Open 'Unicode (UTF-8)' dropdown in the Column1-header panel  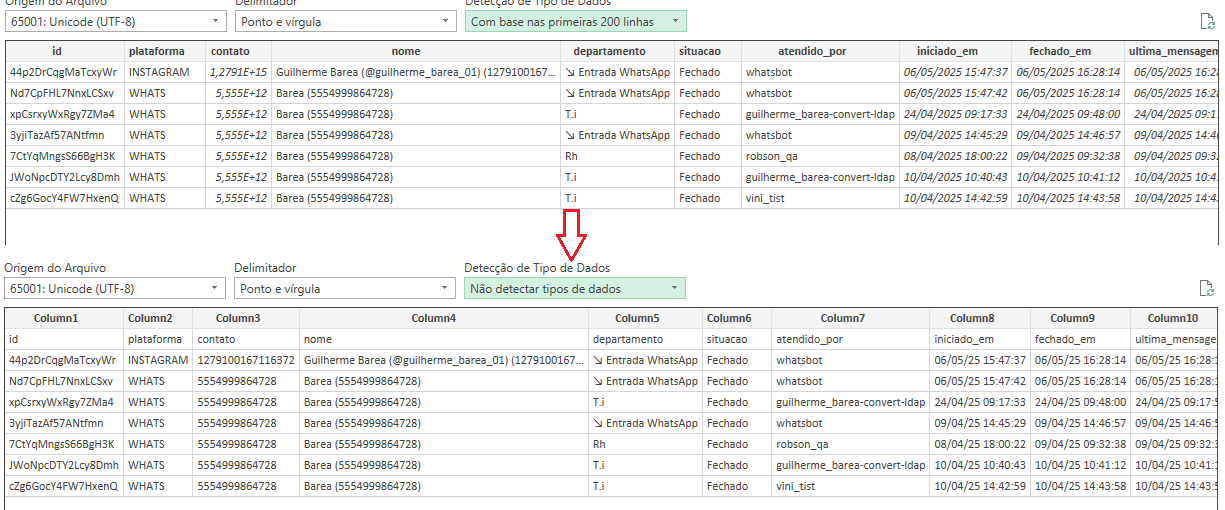115,289
